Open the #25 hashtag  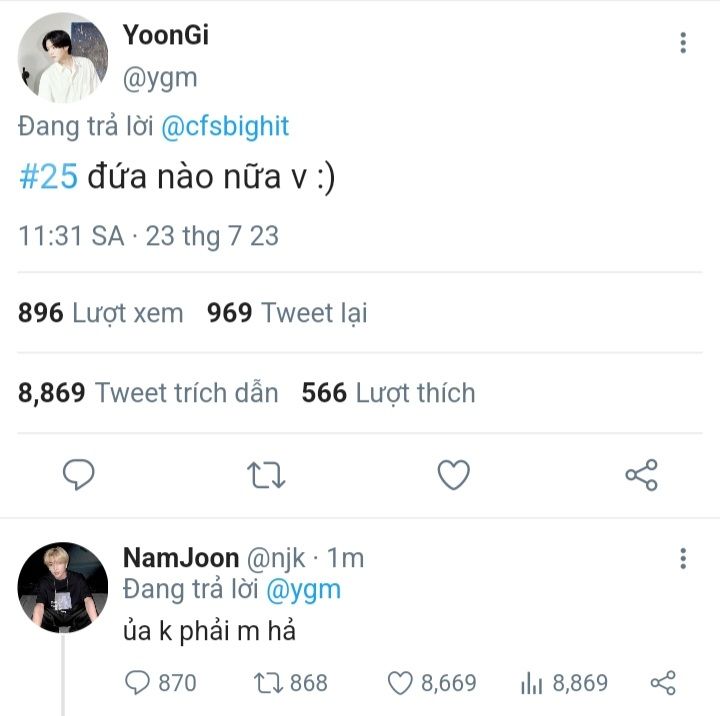(48, 178)
